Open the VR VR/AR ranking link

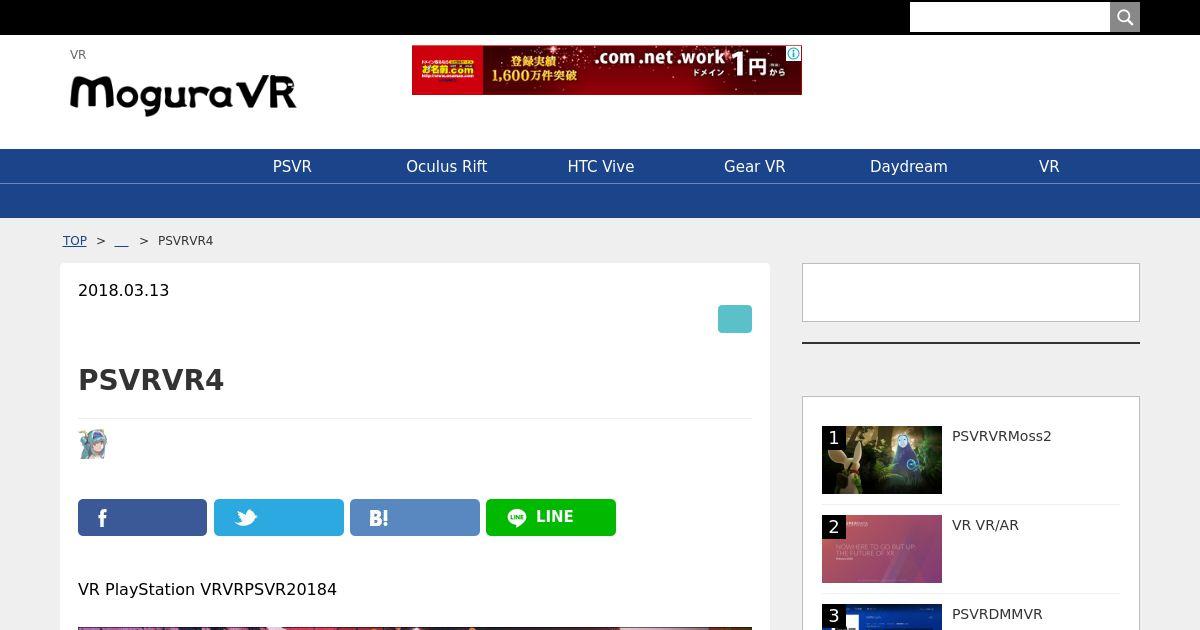tap(985, 525)
